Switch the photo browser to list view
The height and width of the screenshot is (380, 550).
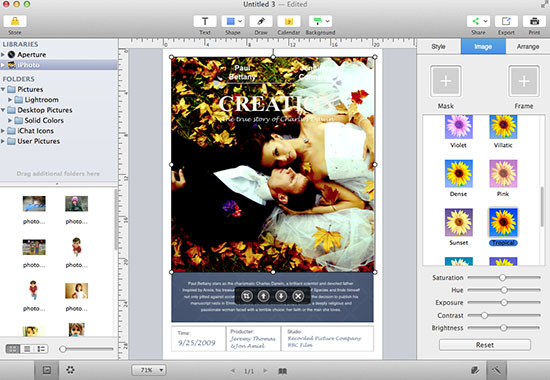[27, 349]
